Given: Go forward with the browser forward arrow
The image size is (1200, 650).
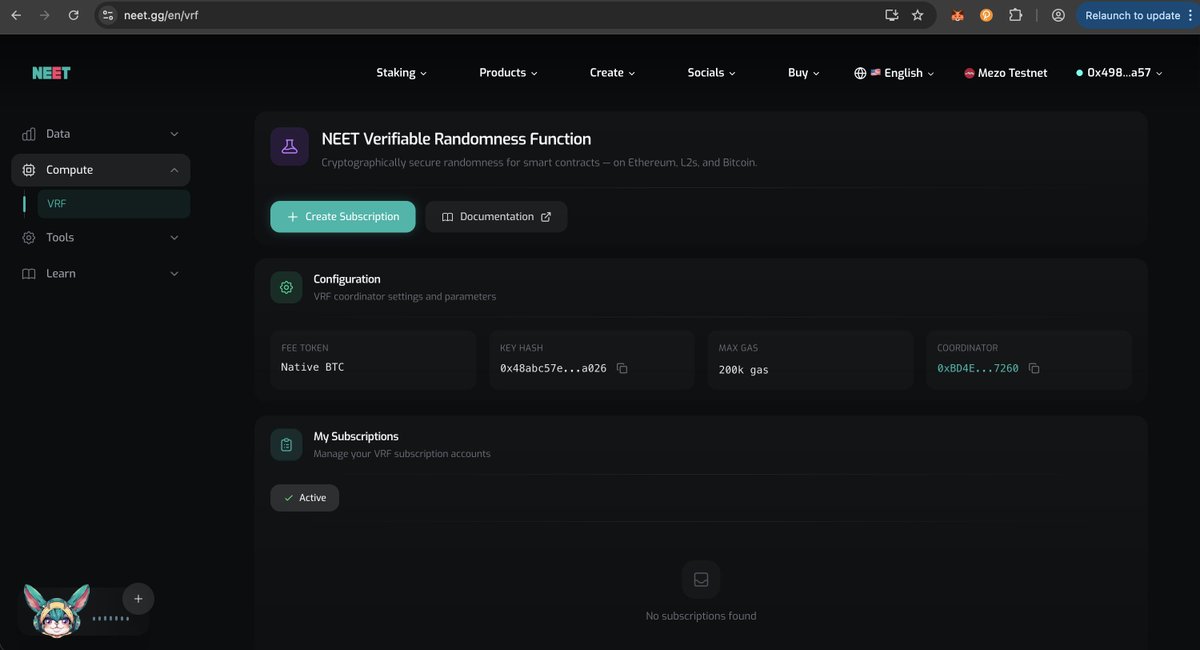Looking at the screenshot, I should pos(44,15).
